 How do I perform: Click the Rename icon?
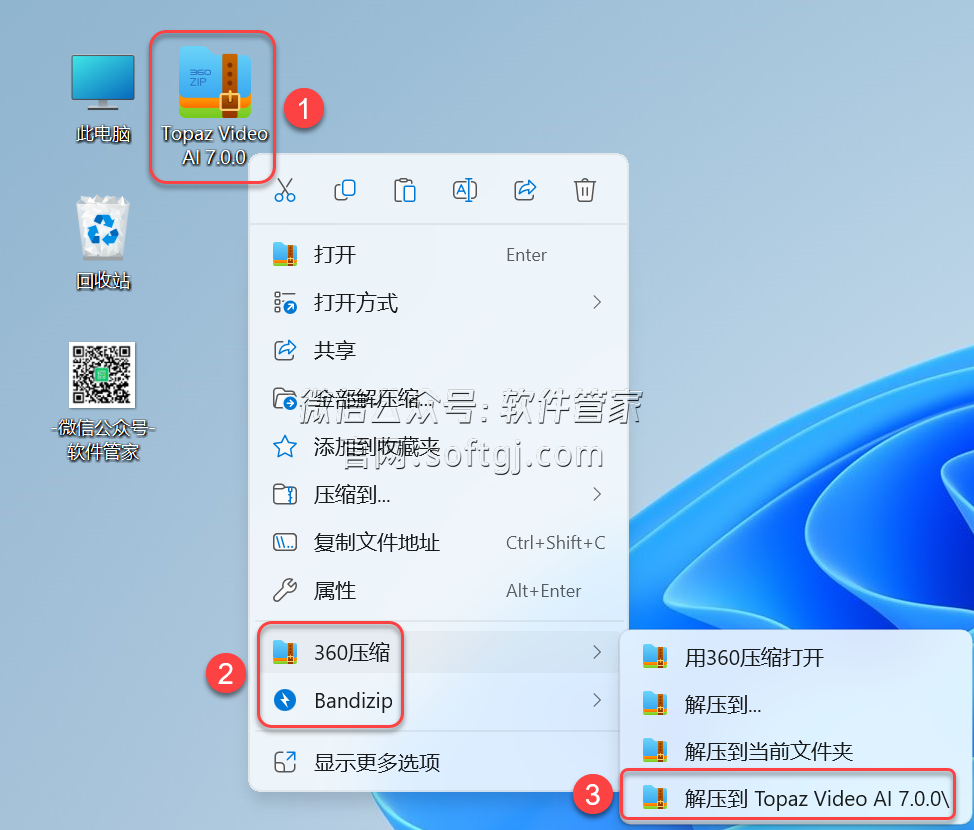tap(465, 189)
